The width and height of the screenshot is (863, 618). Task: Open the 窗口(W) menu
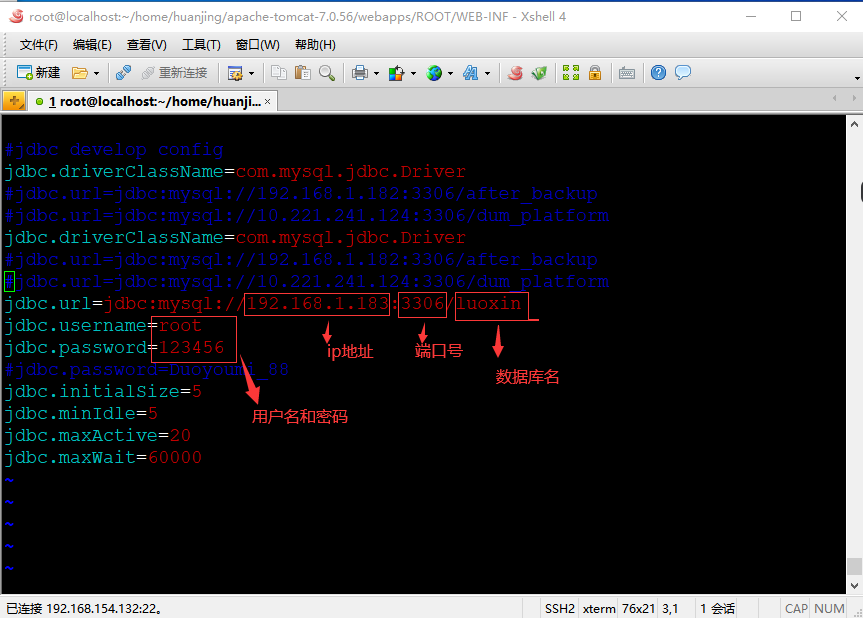(x=258, y=45)
